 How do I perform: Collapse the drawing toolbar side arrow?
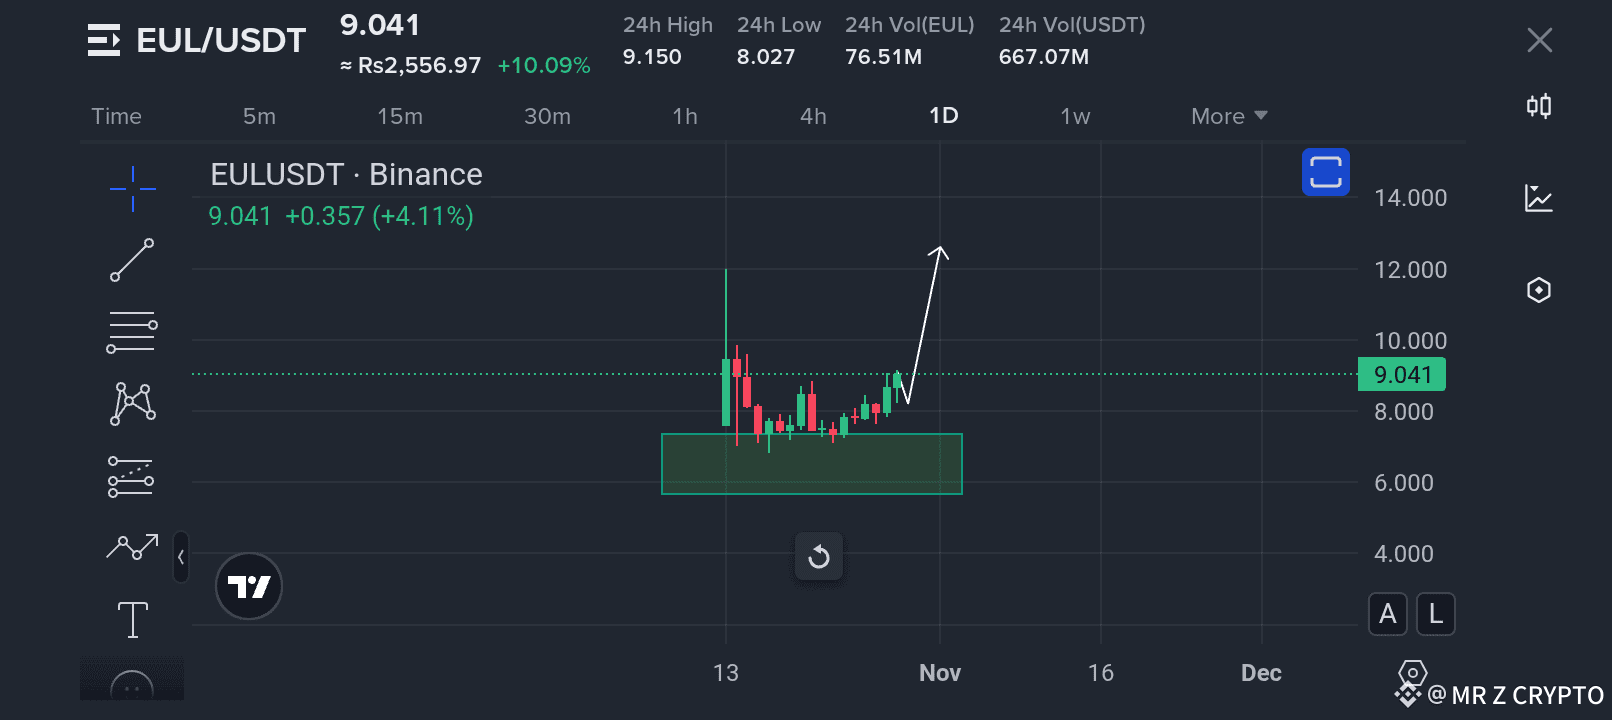click(x=181, y=556)
